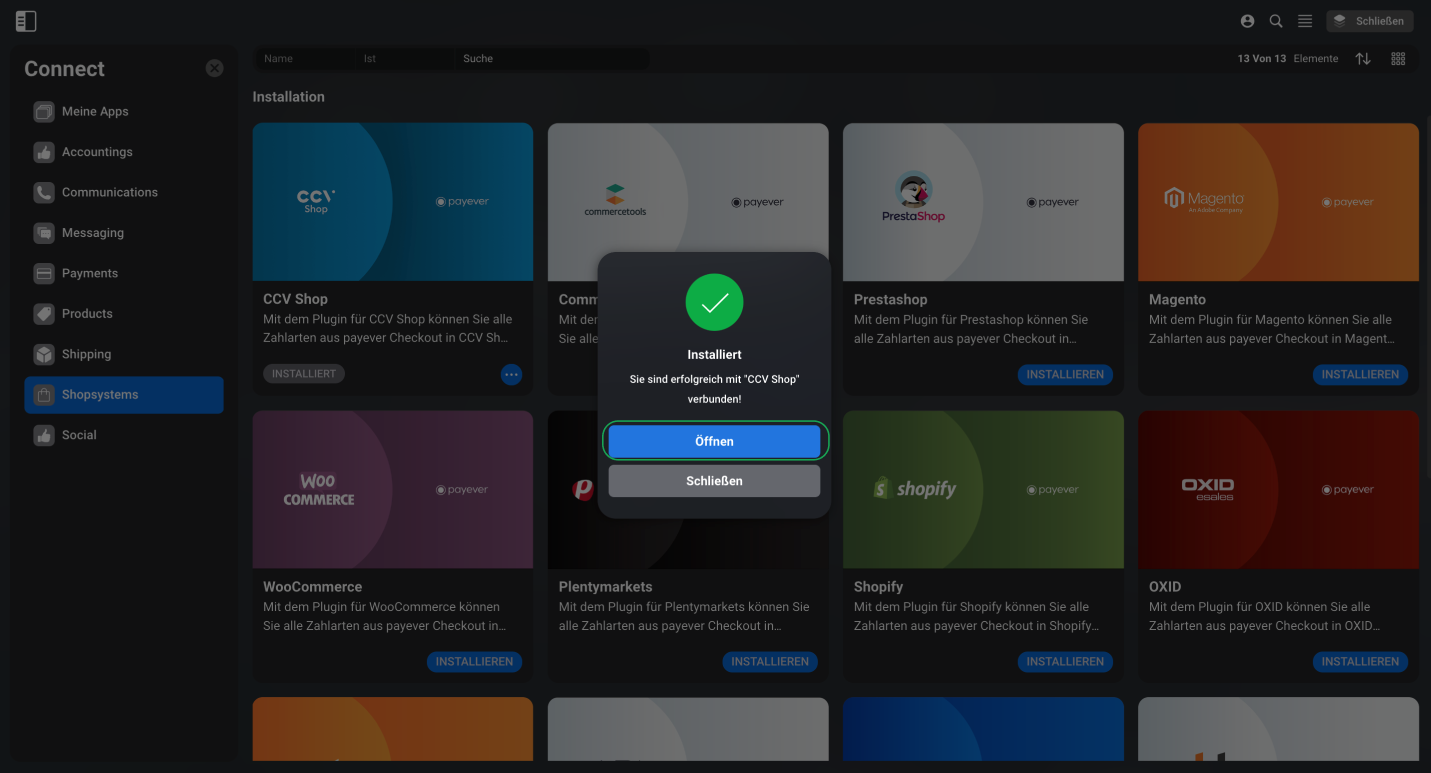Image resolution: width=1431 pixels, height=773 pixels.
Task: Open the OXID esales card thumbnail
Action: (x=1278, y=490)
